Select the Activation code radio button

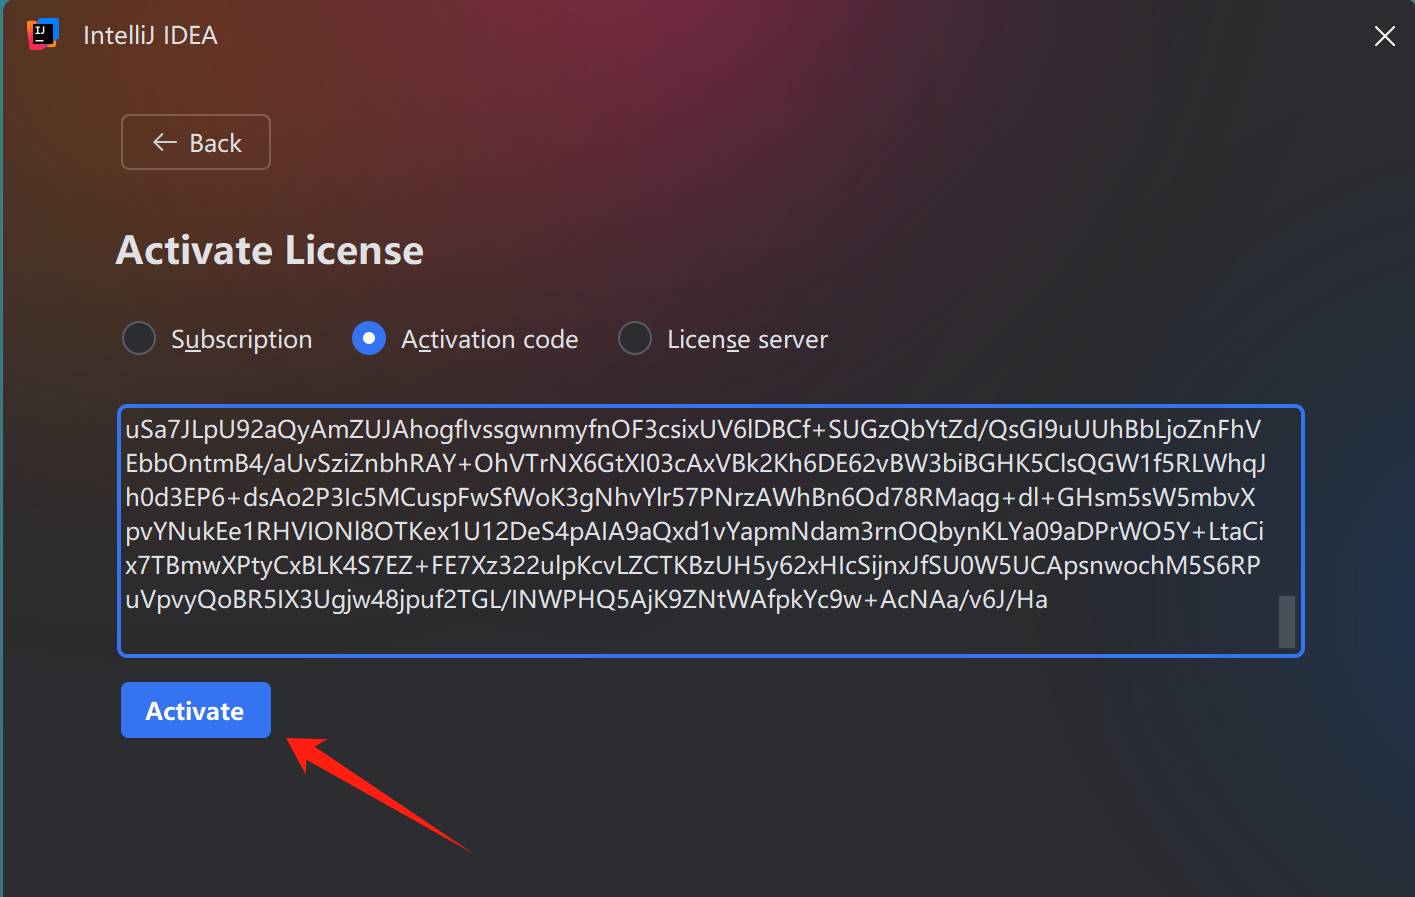369,338
